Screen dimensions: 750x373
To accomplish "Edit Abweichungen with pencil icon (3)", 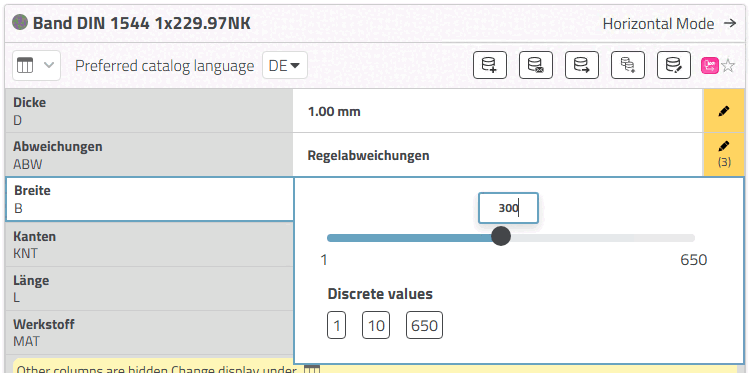I will click(x=724, y=154).
